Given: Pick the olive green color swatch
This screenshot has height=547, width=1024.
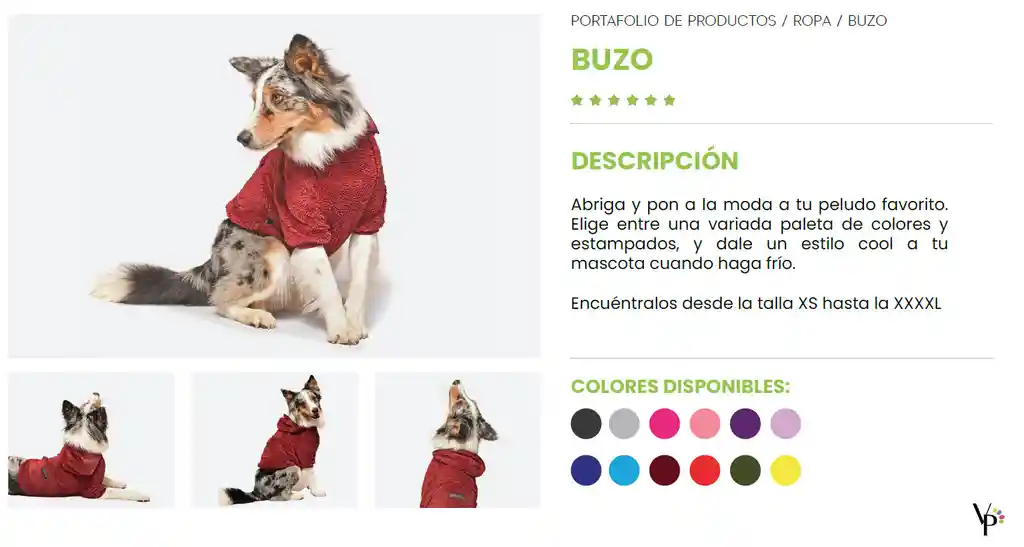Looking at the screenshot, I should tap(745, 470).
